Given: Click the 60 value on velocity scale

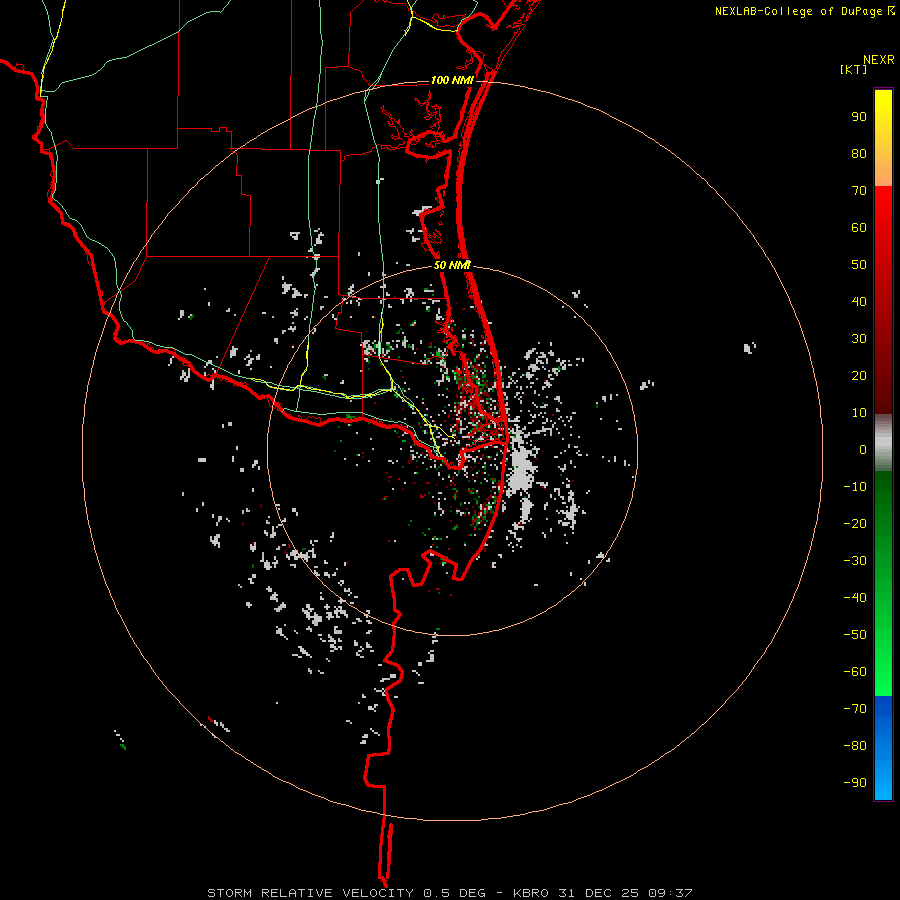Looking at the screenshot, I should pyautogui.click(x=859, y=228).
